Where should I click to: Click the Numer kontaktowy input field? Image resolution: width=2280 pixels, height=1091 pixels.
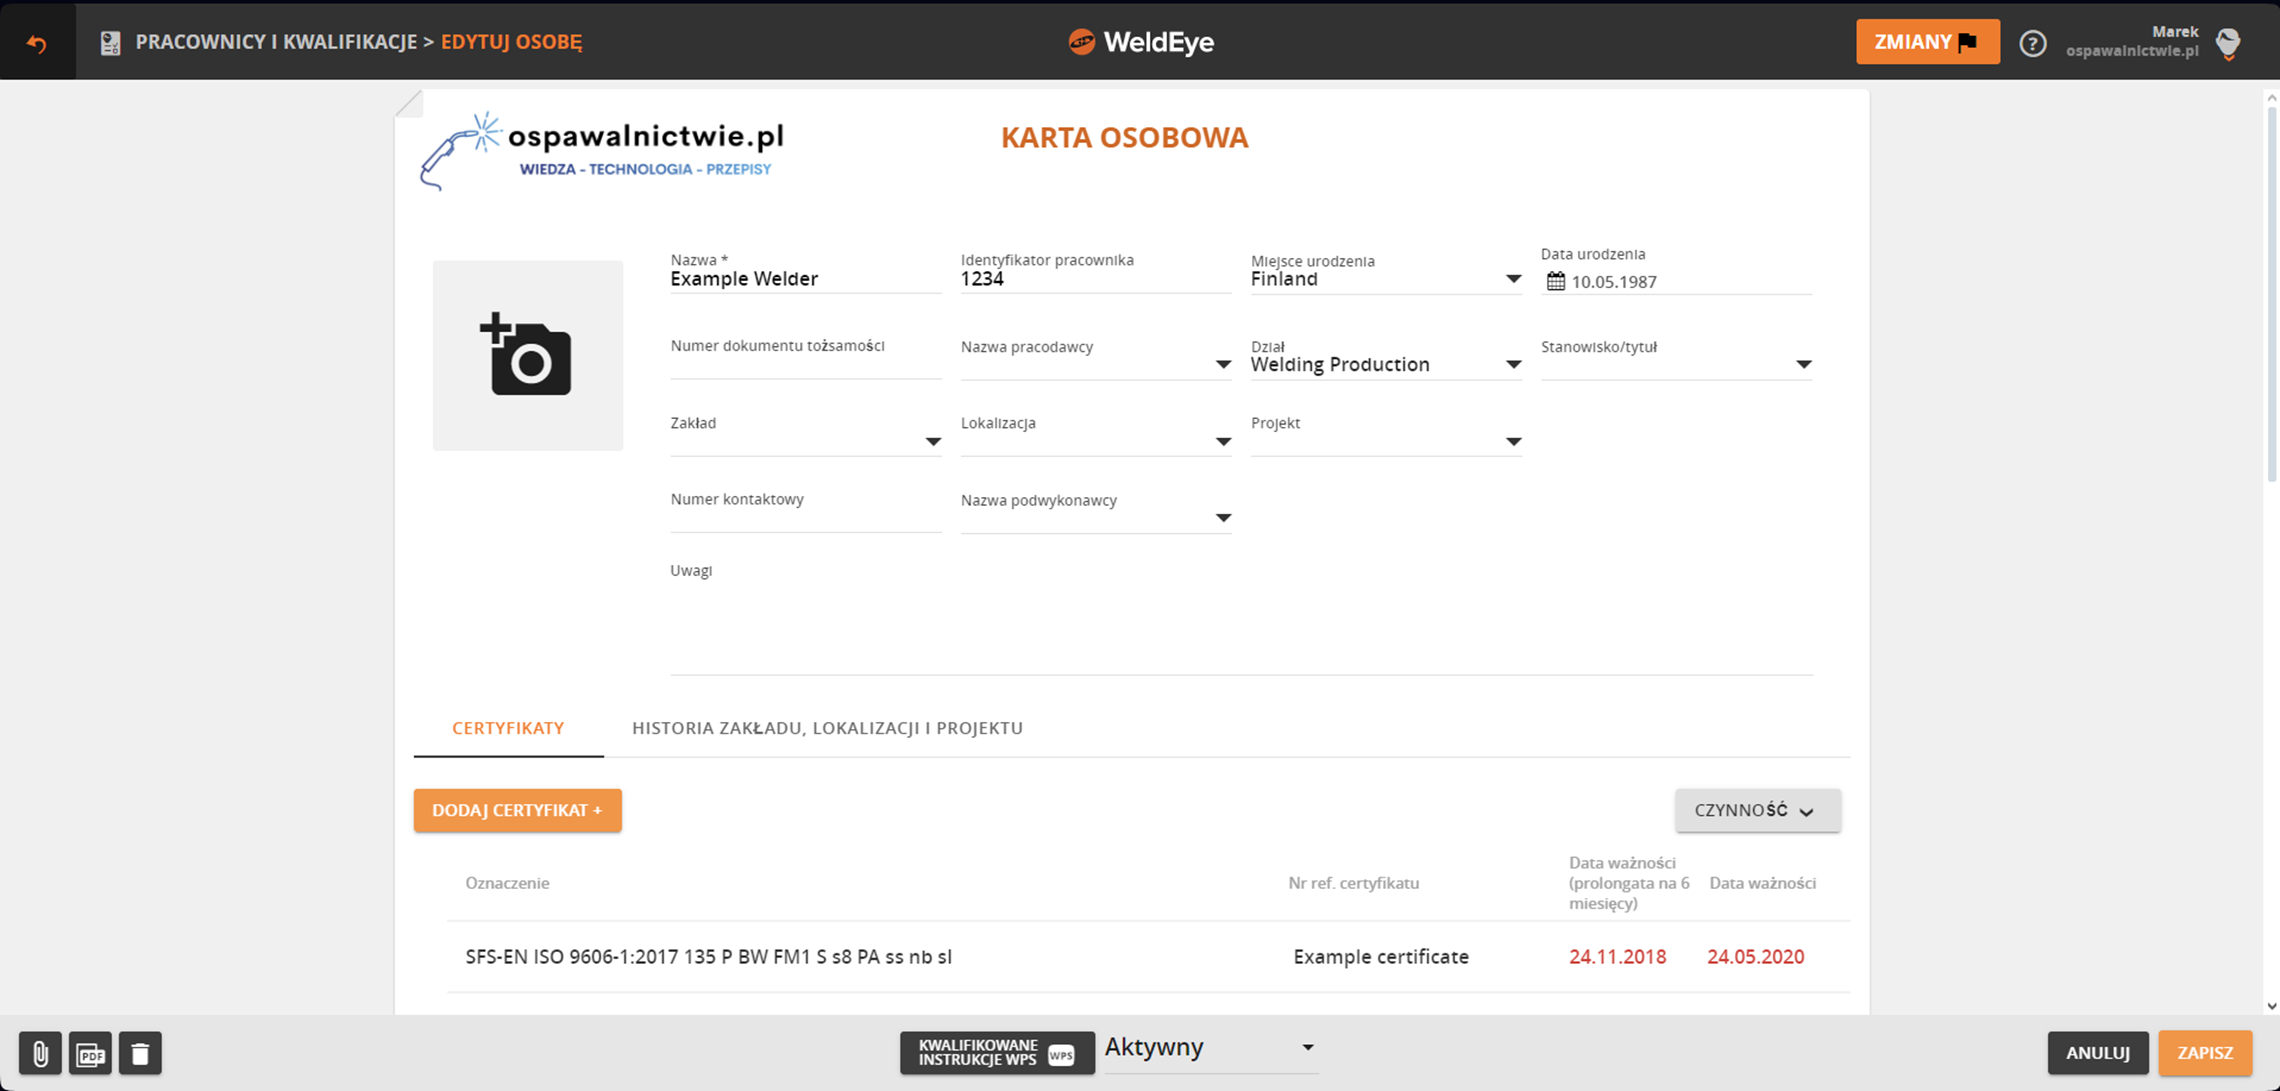click(x=805, y=518)
